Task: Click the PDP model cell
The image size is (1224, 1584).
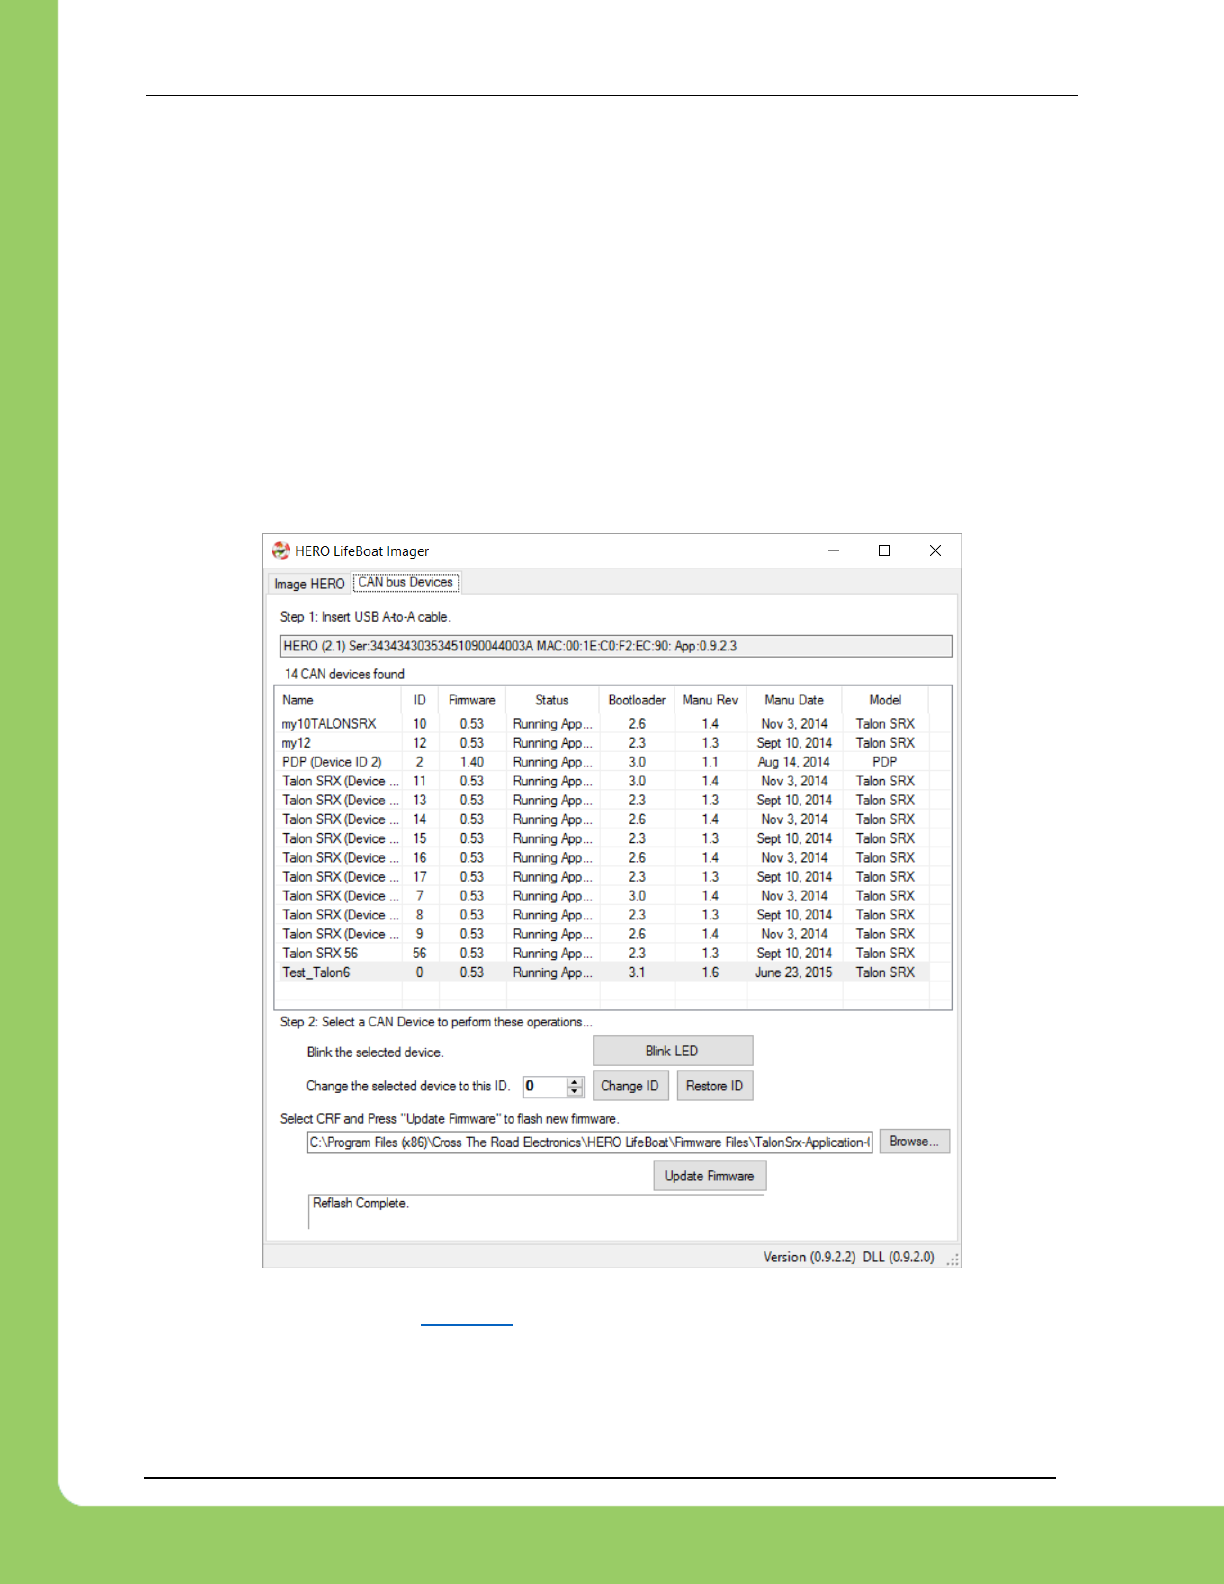Action: (x=885, y=762)
